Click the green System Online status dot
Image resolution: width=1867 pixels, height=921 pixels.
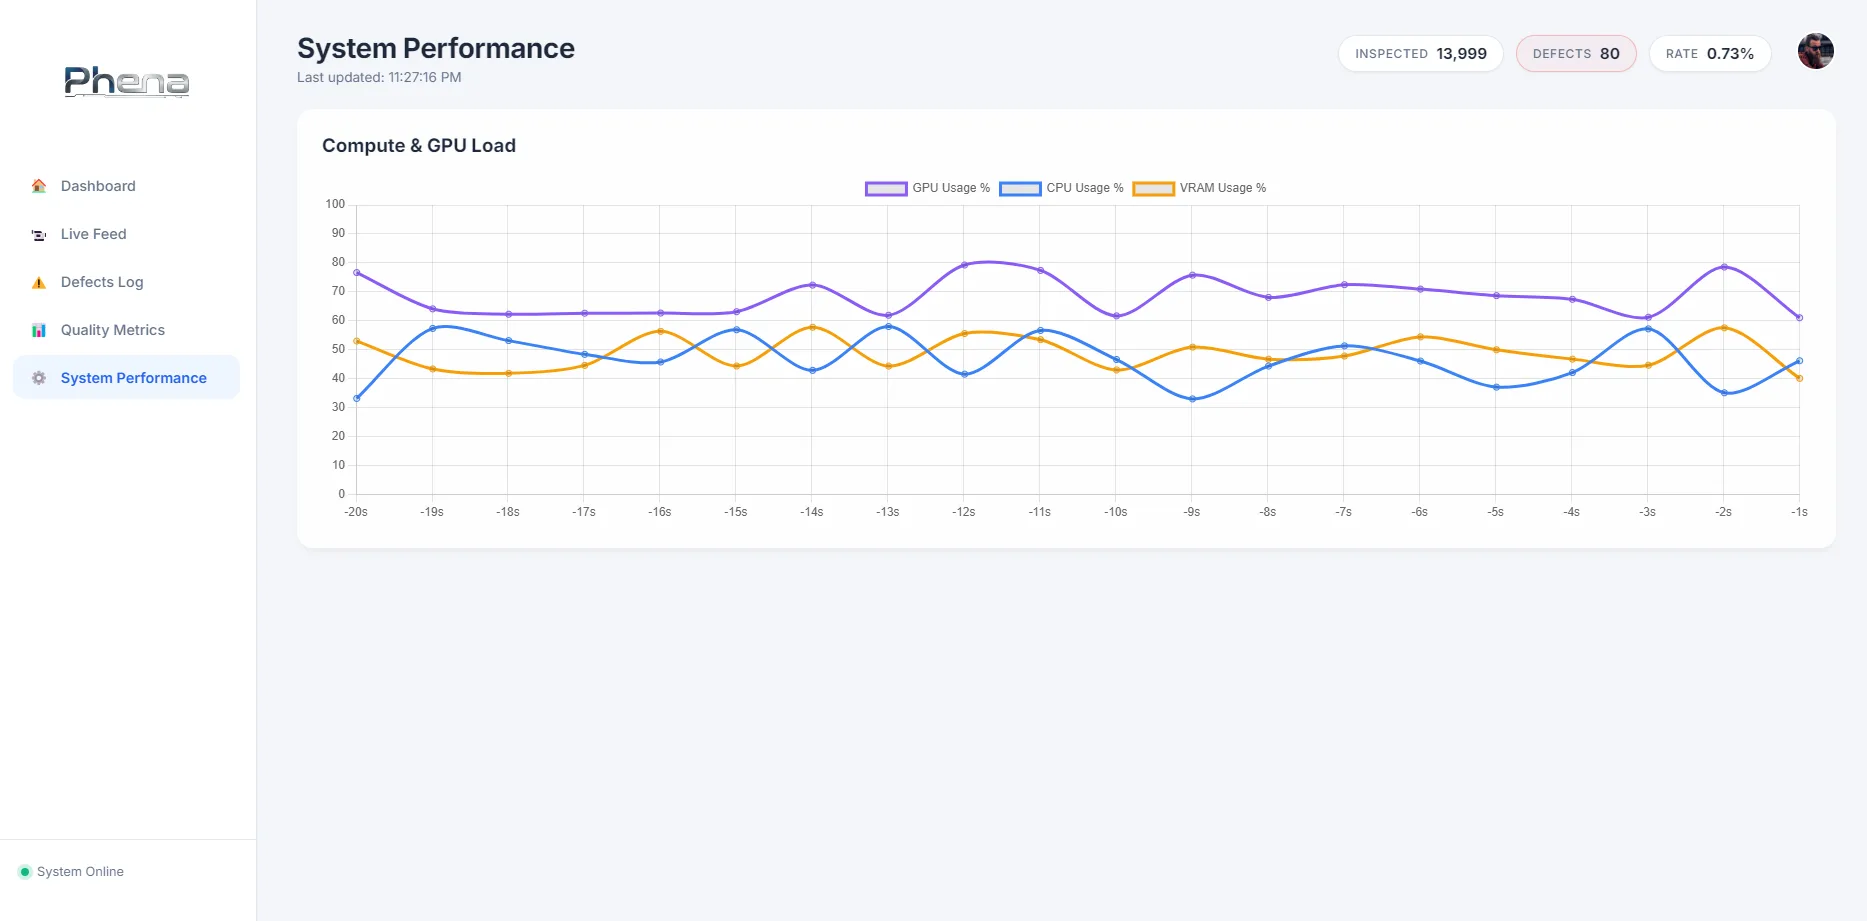coord(27,871)
